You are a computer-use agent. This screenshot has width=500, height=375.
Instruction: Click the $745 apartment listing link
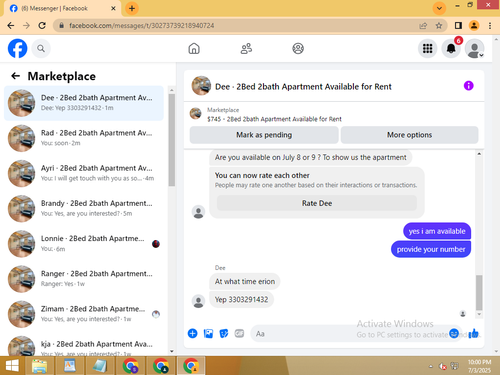(x=274, y=119)
